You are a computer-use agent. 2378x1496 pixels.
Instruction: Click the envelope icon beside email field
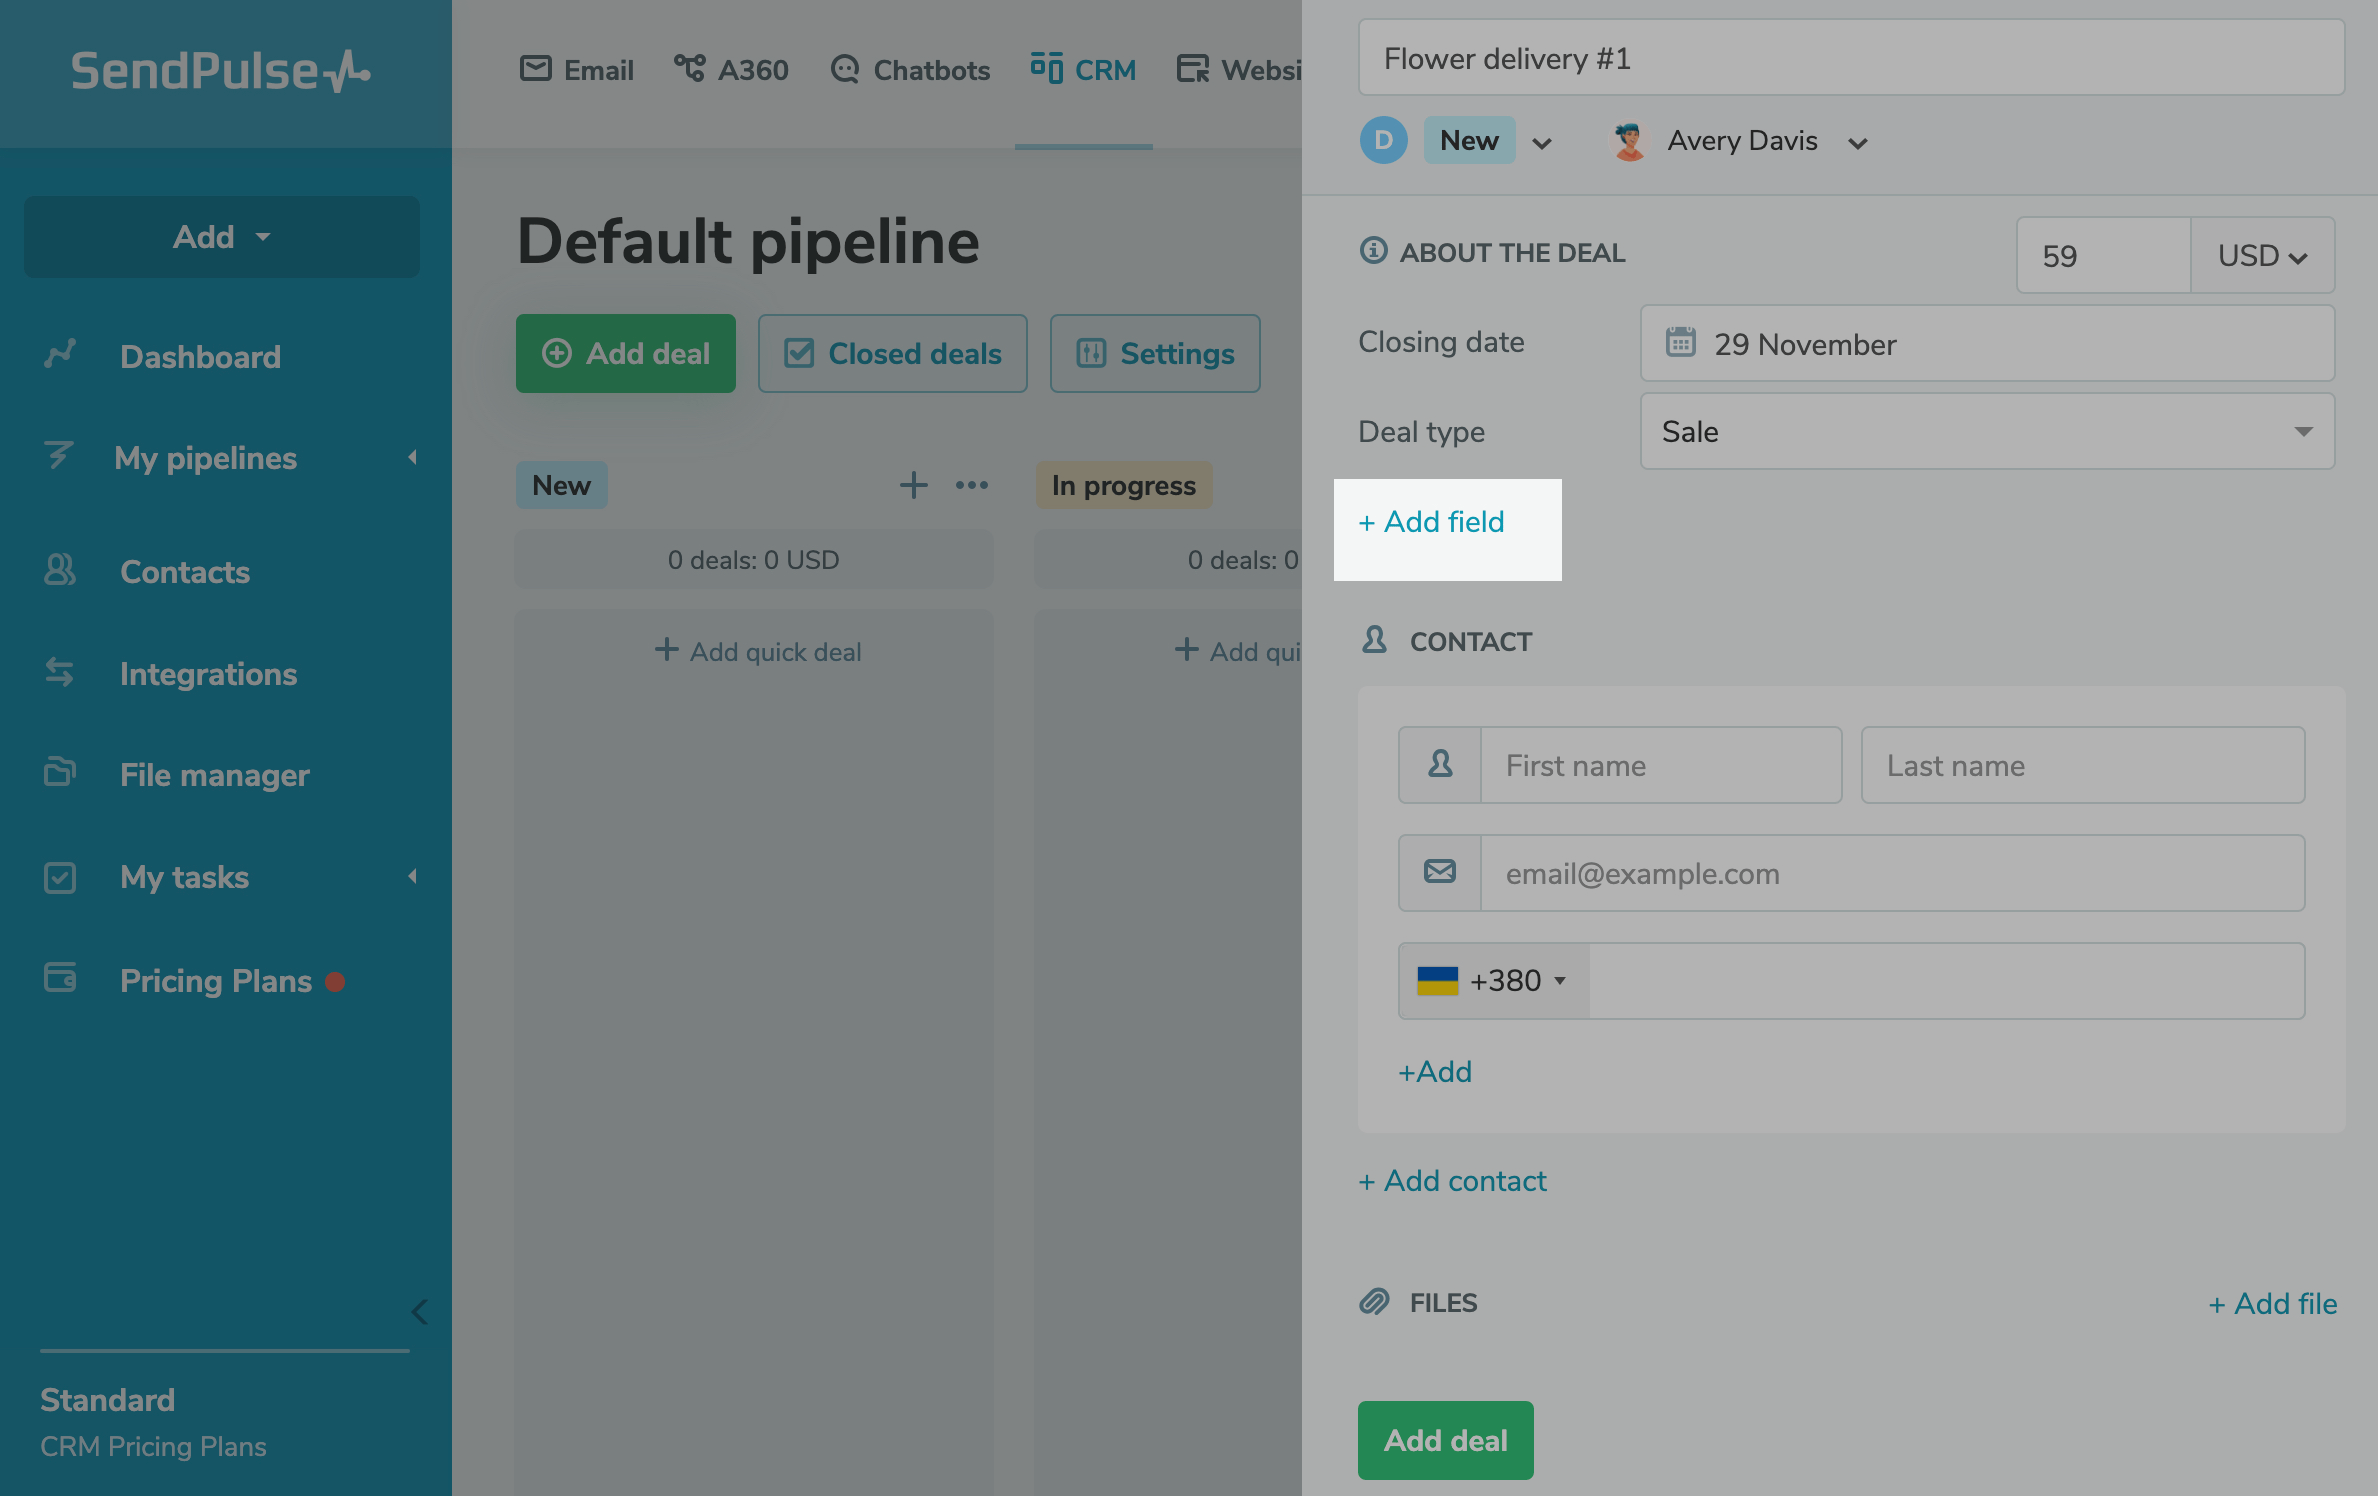tap(1440, 872)
